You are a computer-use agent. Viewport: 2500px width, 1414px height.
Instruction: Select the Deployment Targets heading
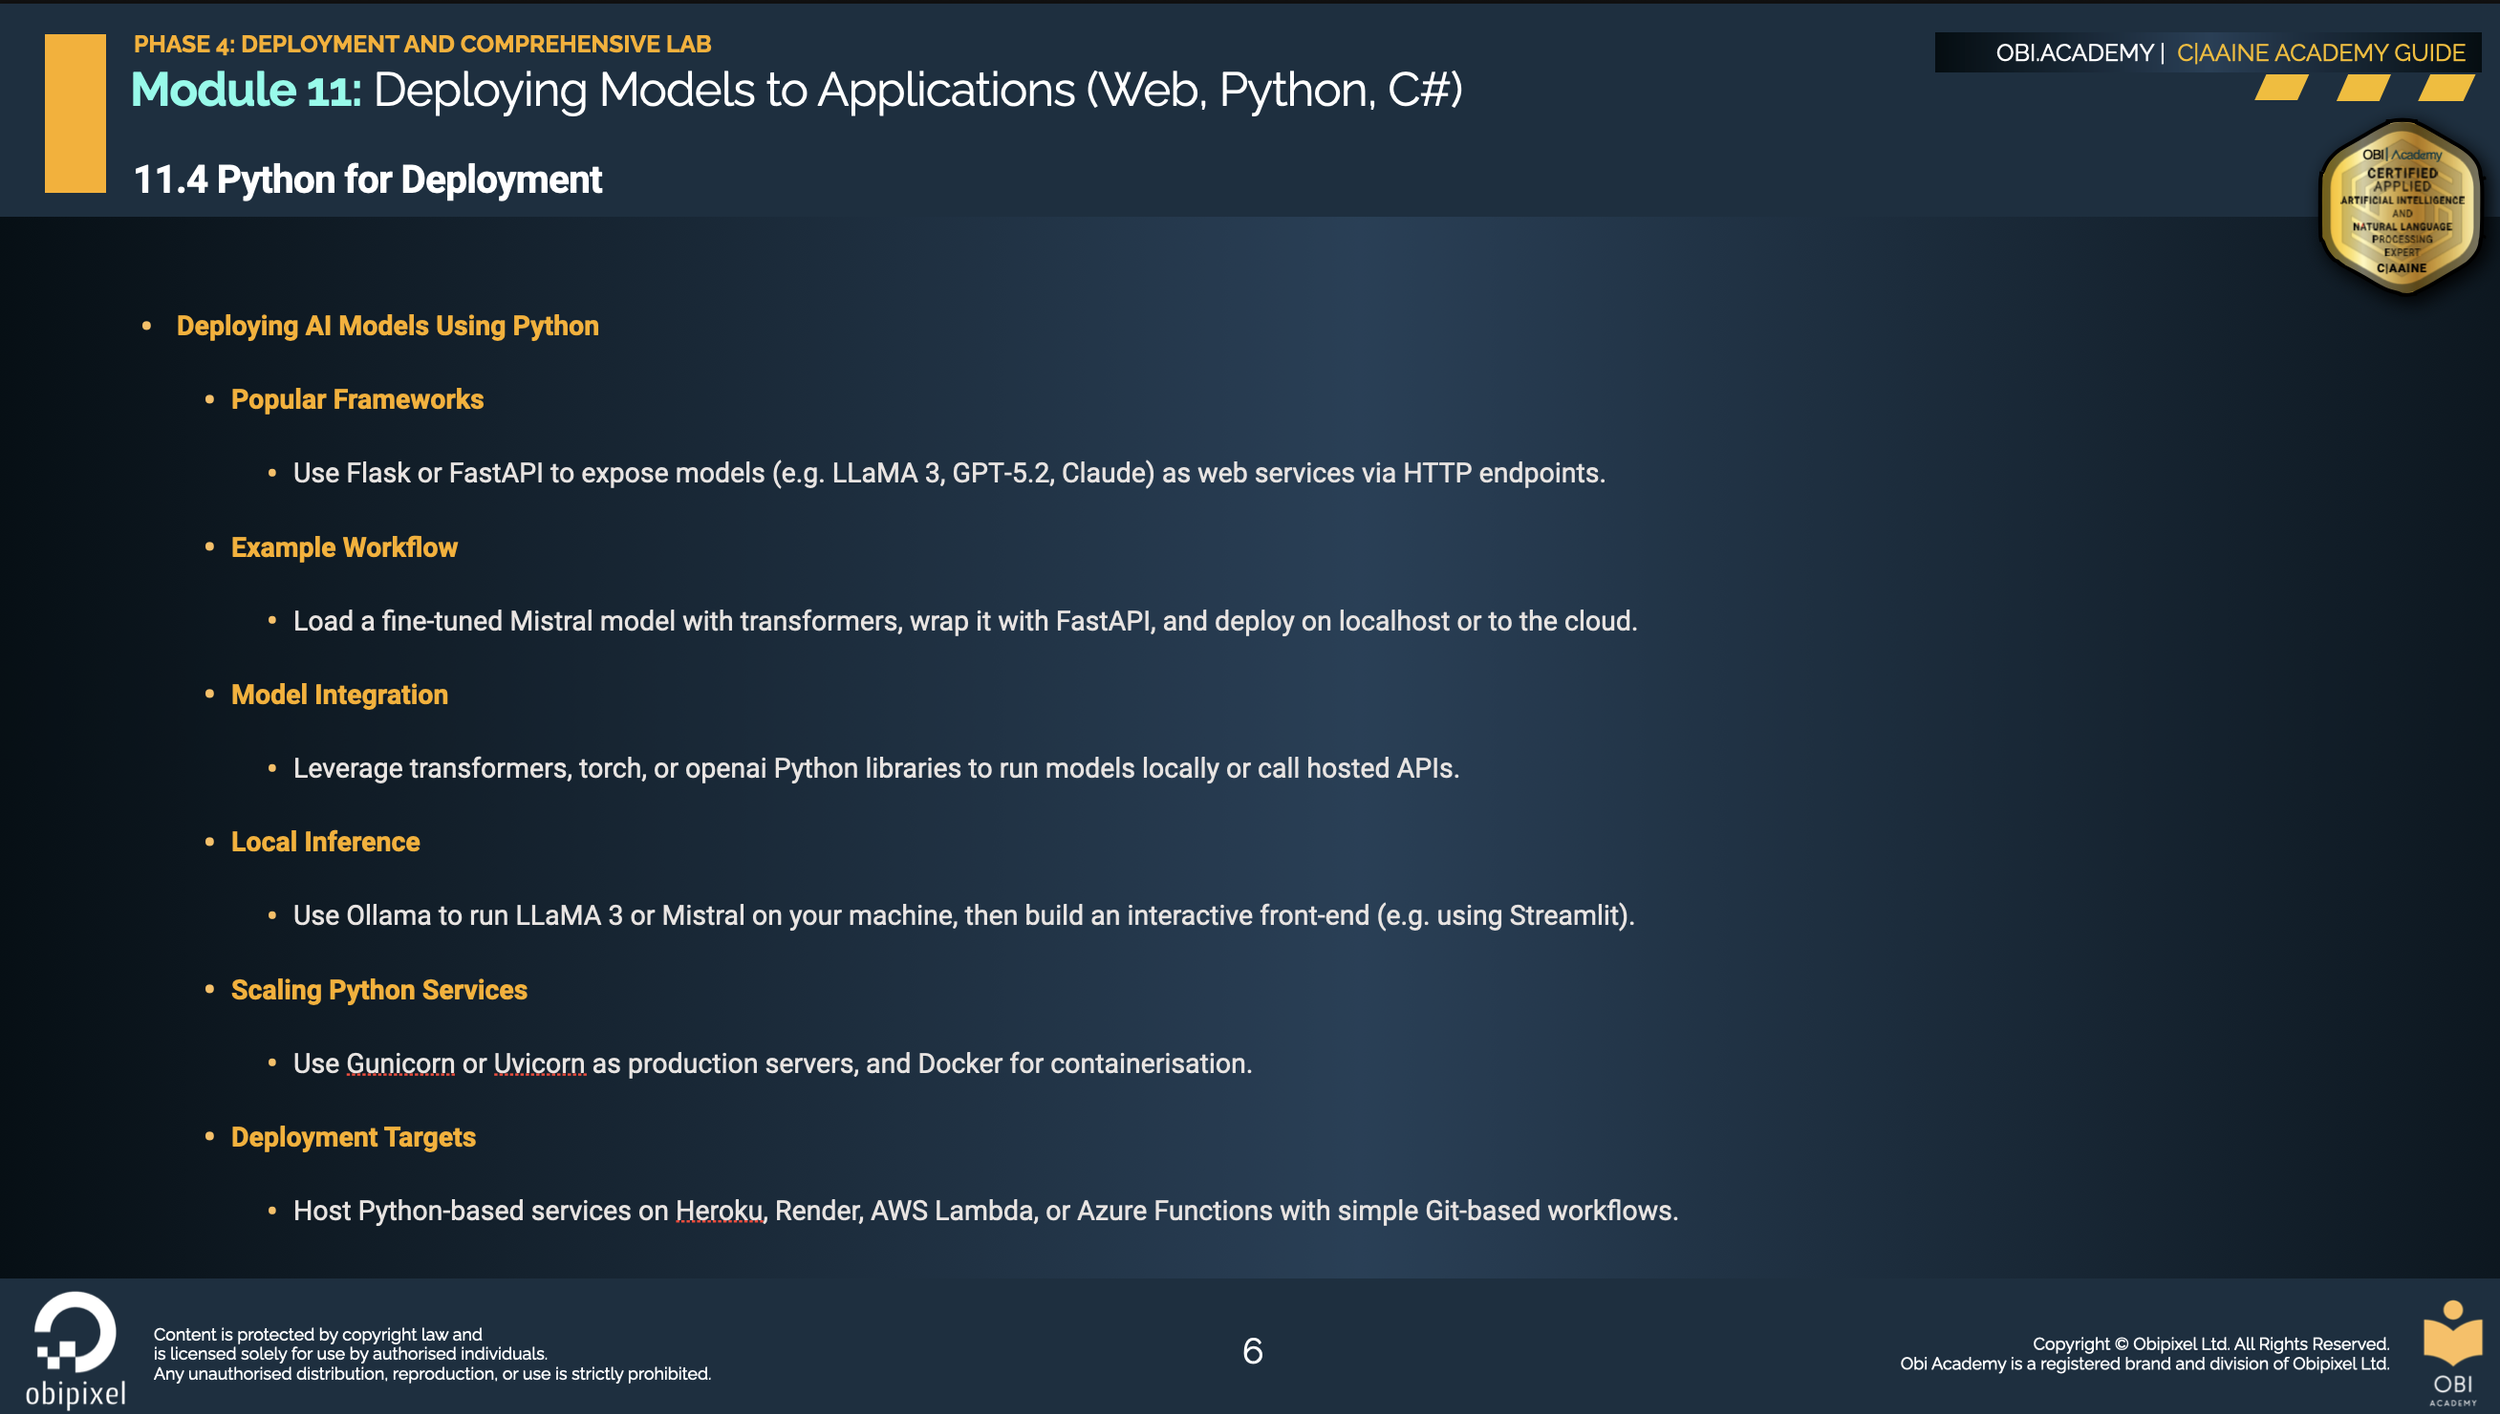[353, 1138]
